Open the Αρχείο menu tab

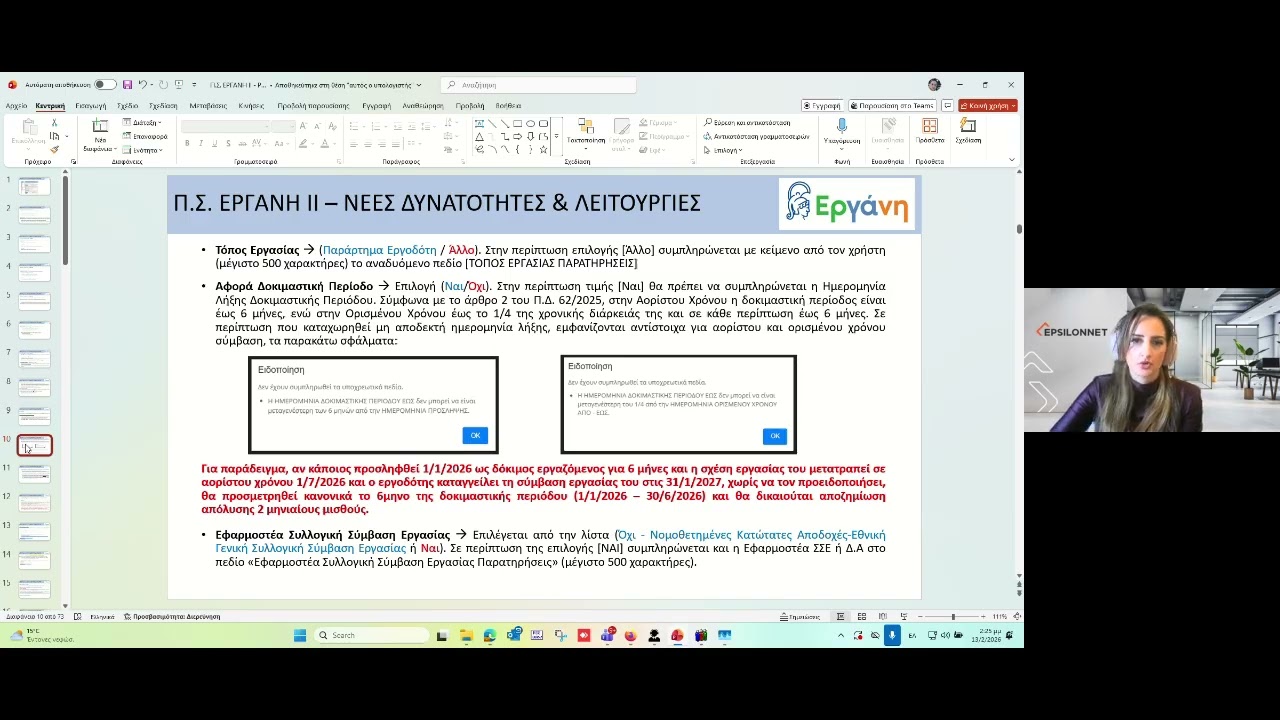pyautogui.click(x=16, y=105)
